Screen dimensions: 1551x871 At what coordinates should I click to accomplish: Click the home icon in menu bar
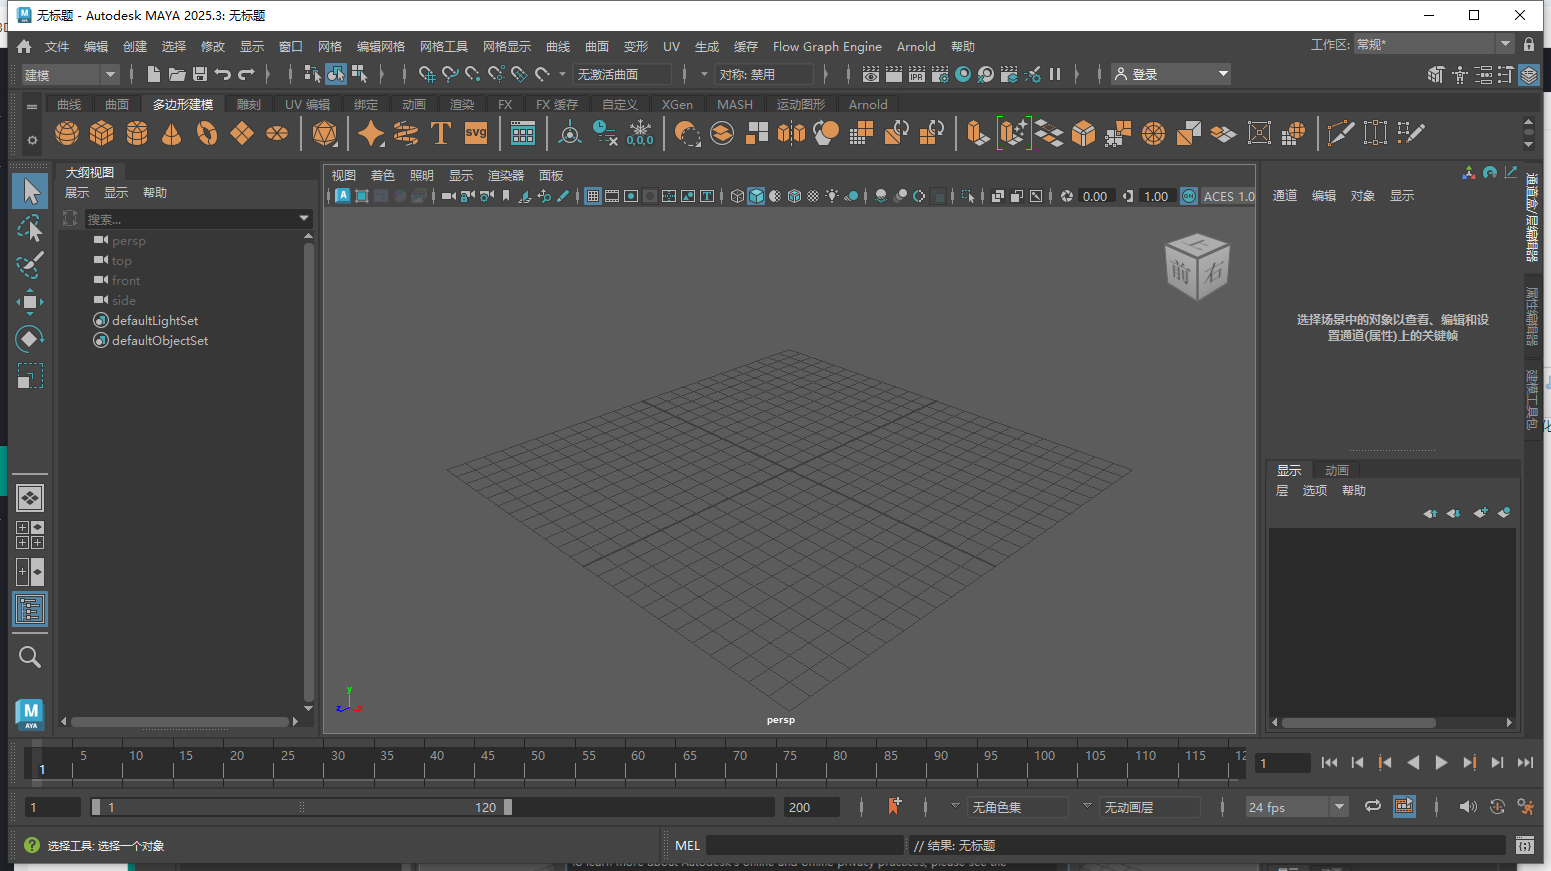pyautogui.click(x=24, y=46)
